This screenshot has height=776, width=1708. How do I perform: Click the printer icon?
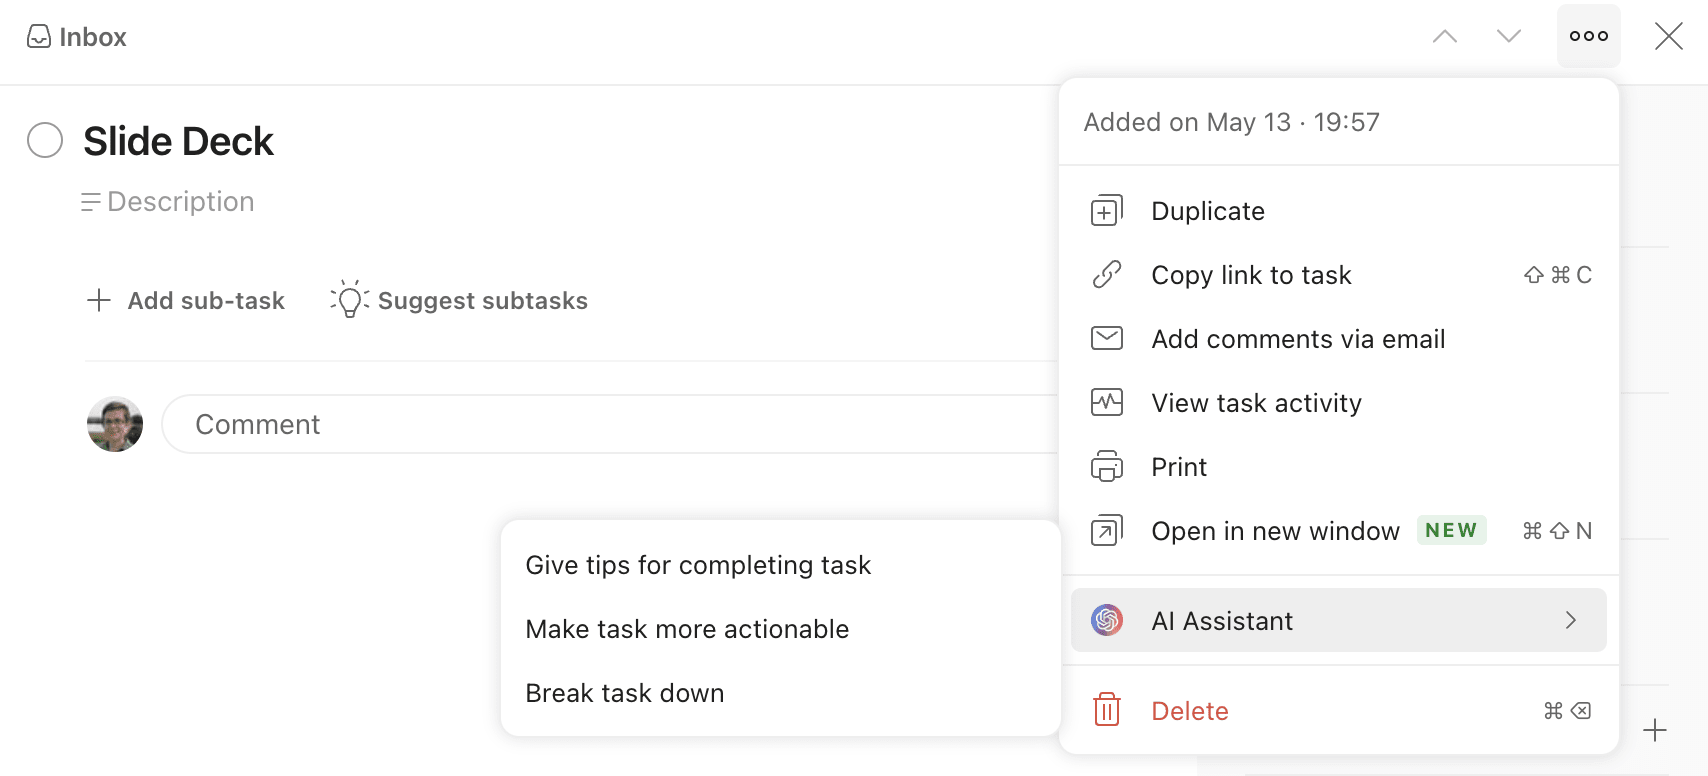click(1106, 467)
